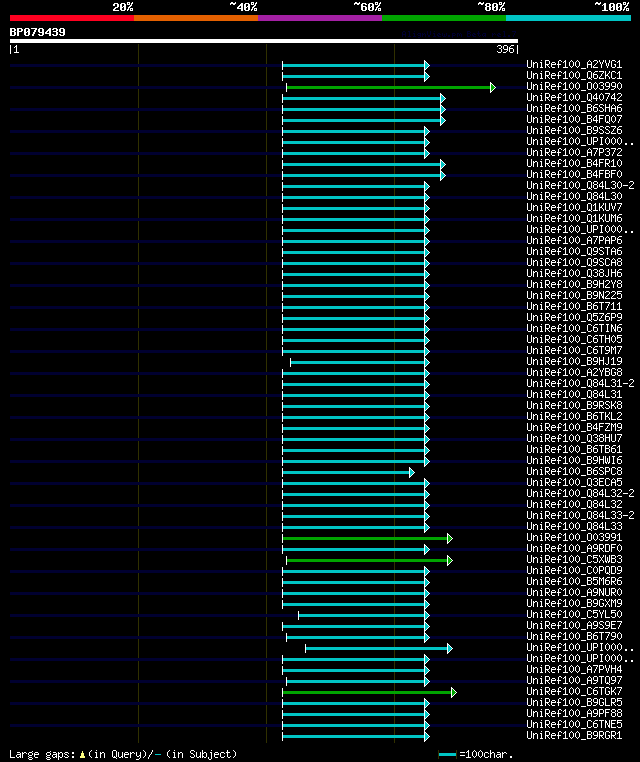Image resolution: width=640 pixels, height=762 pixels.
Task: Click the white query sequence bar
Action: (x=264, y=41)
